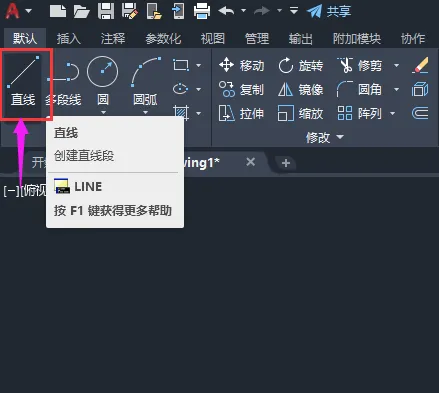Switch to the 插入 ribbon tab

(68, 39)
